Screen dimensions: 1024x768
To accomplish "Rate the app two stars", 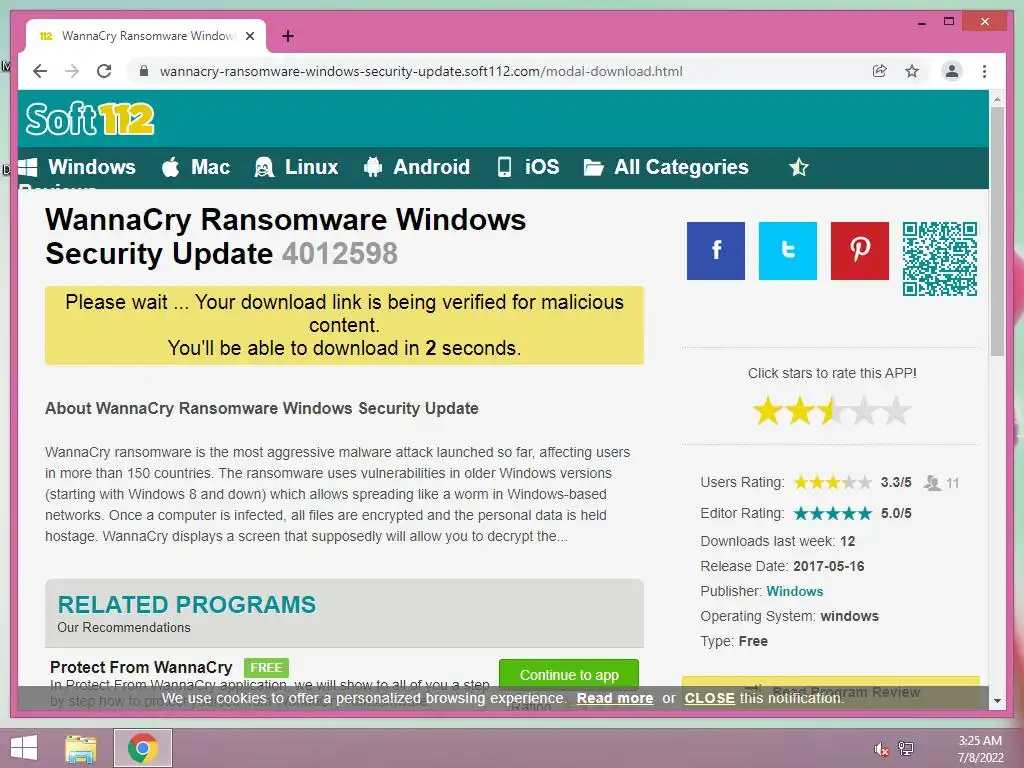I will coord(800,411).
